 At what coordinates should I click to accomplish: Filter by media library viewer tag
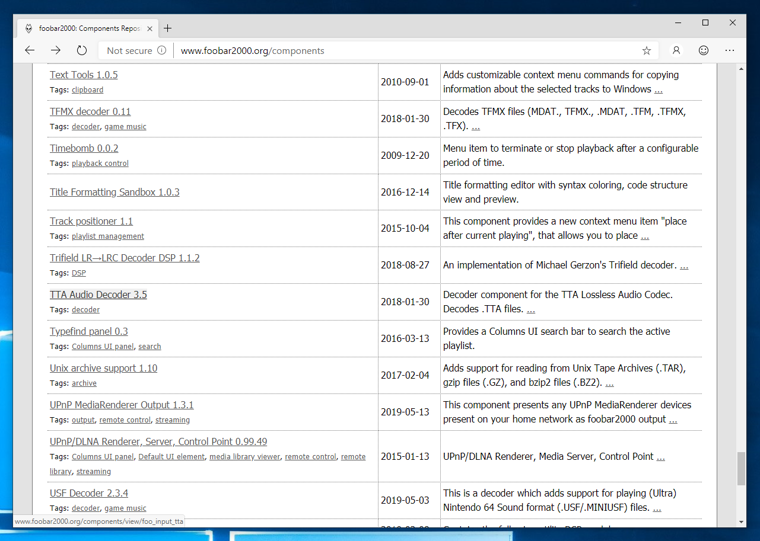click(245, 457)
